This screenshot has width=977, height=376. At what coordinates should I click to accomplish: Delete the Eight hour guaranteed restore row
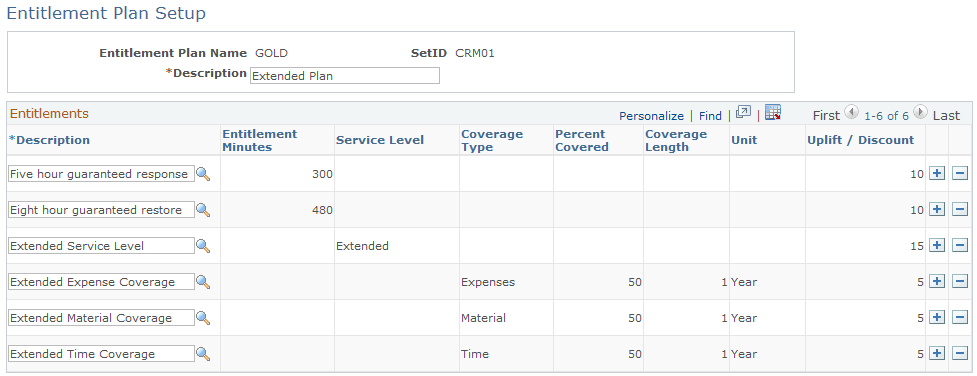(x=960, y=210)
